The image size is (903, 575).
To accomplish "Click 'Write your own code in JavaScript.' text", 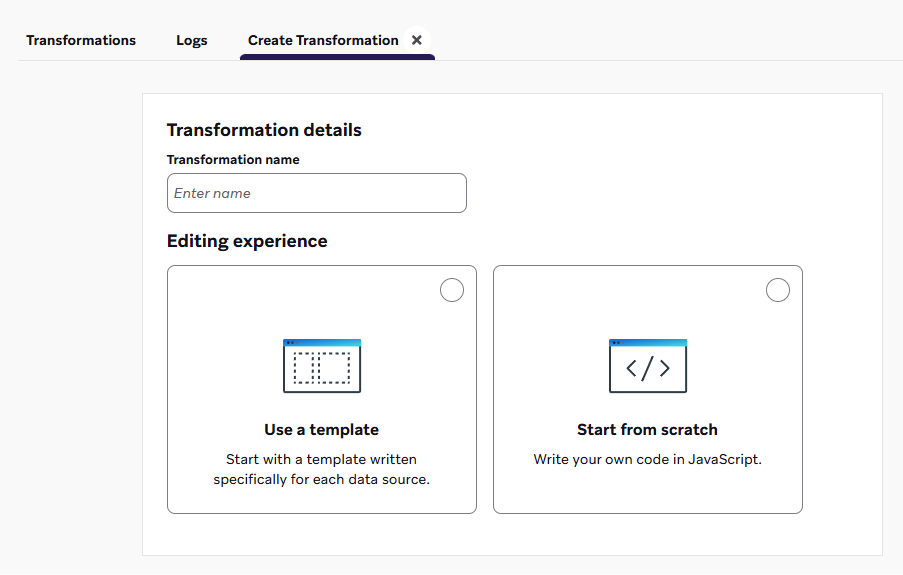I will [x=647, y=459].
